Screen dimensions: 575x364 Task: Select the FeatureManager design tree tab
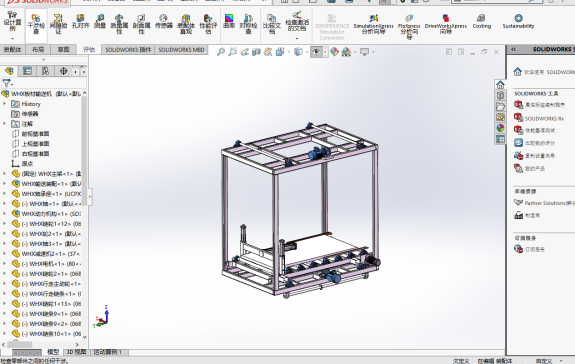pos(9,71)
